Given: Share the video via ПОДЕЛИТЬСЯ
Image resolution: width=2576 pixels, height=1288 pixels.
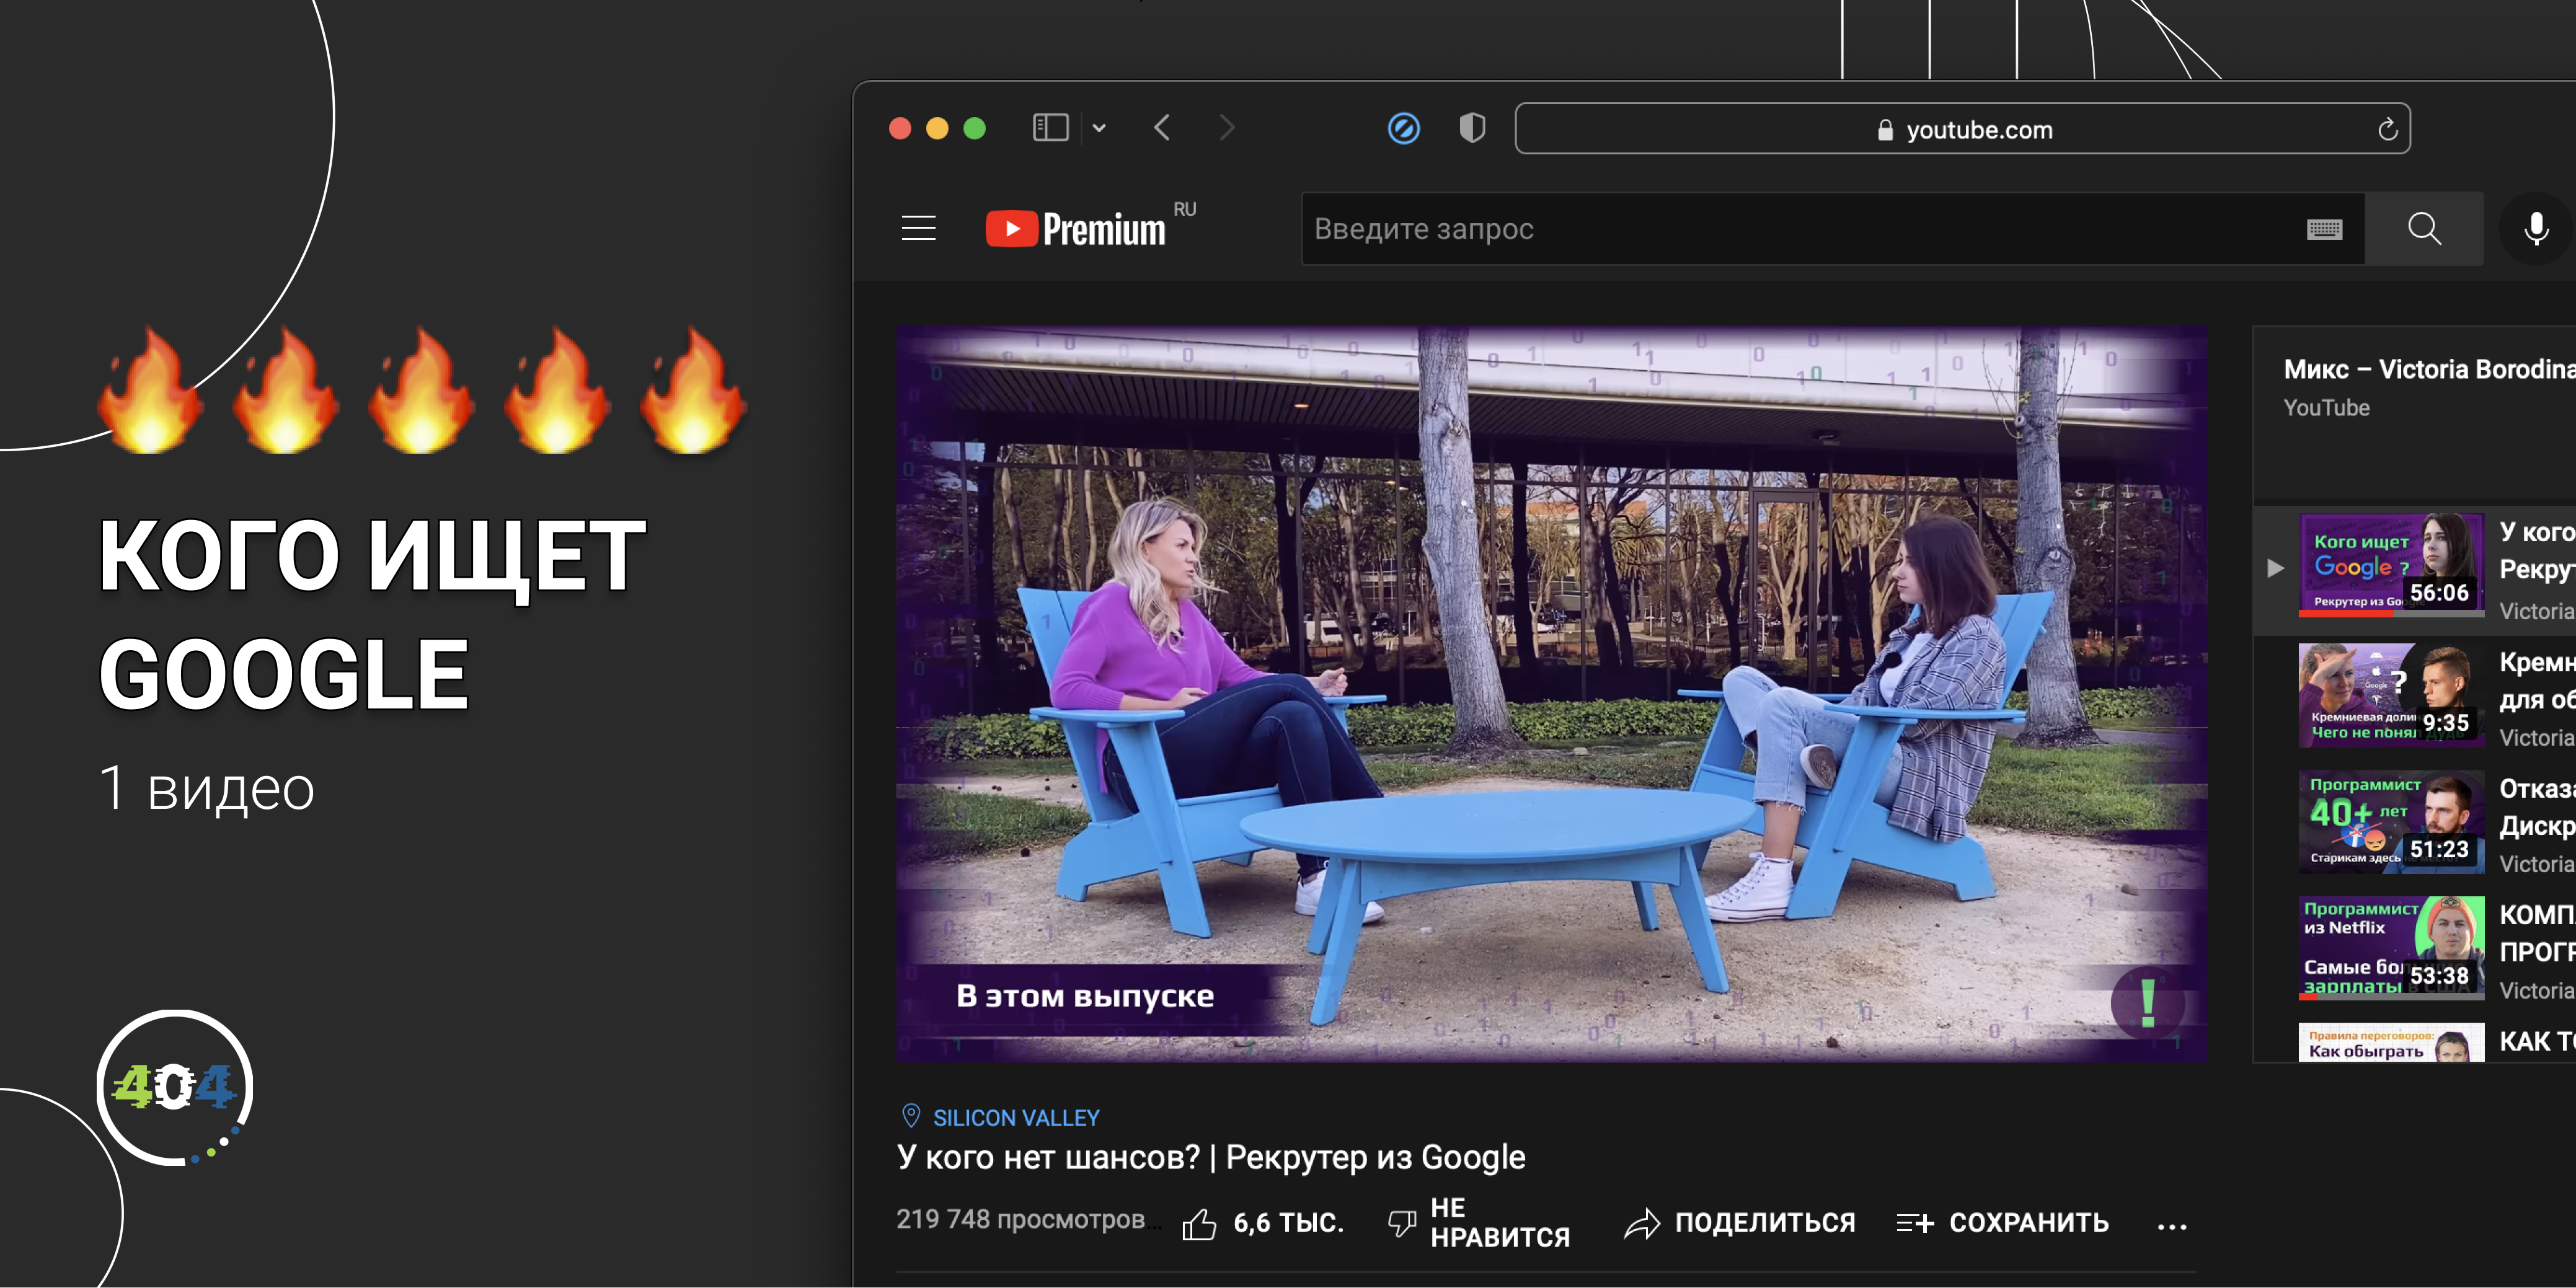Looking at the screenshot, I should pos(1740,1223).
